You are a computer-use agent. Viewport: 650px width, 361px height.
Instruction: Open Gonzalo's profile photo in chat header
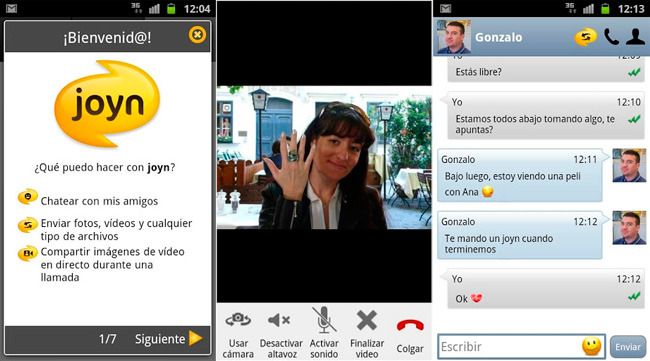point(454,37)
